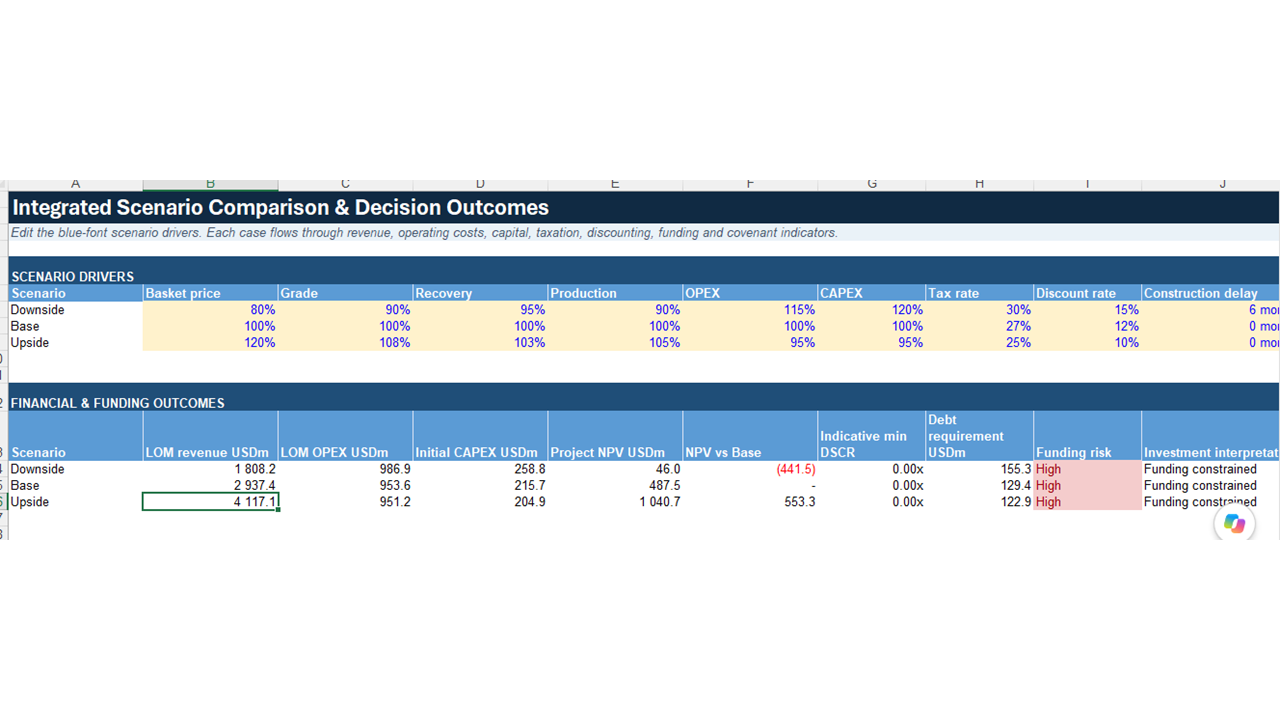Viewport: 1280px width, 720px height.
Task: Select the Base LOM OPEX 953.6 cell
Action: click(345, 485)
